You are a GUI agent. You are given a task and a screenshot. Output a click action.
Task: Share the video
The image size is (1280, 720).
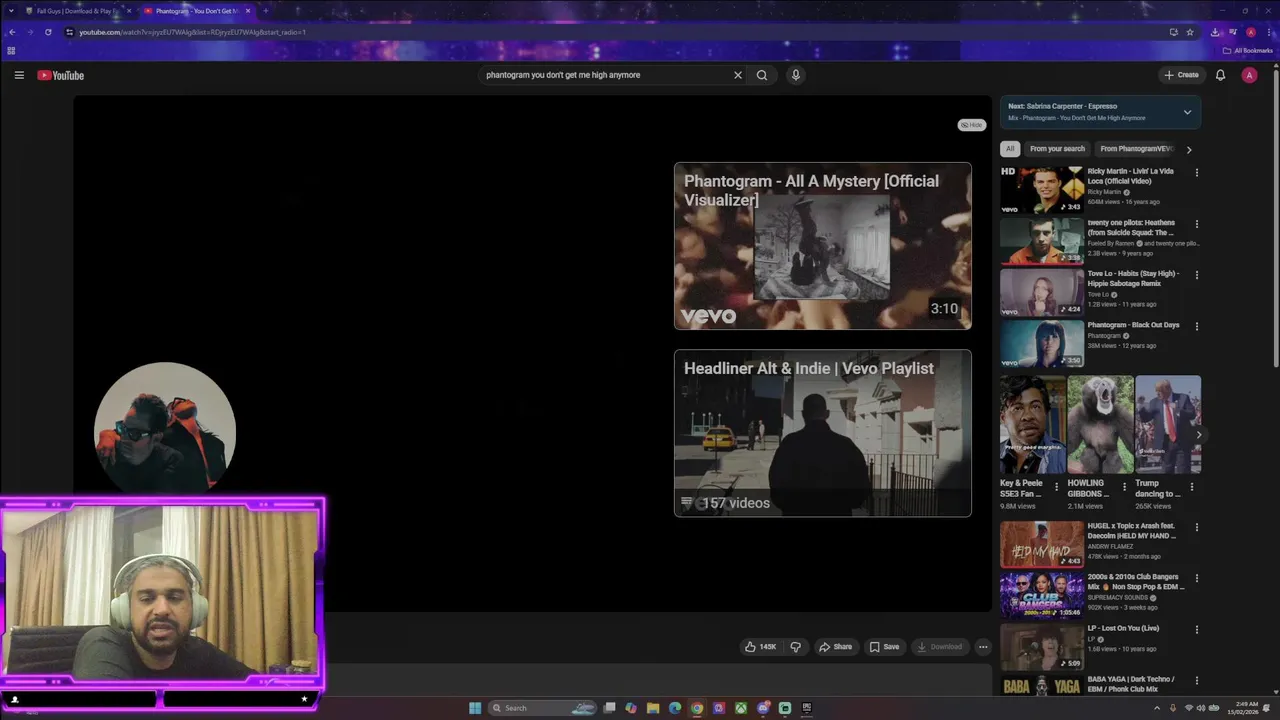835,647
